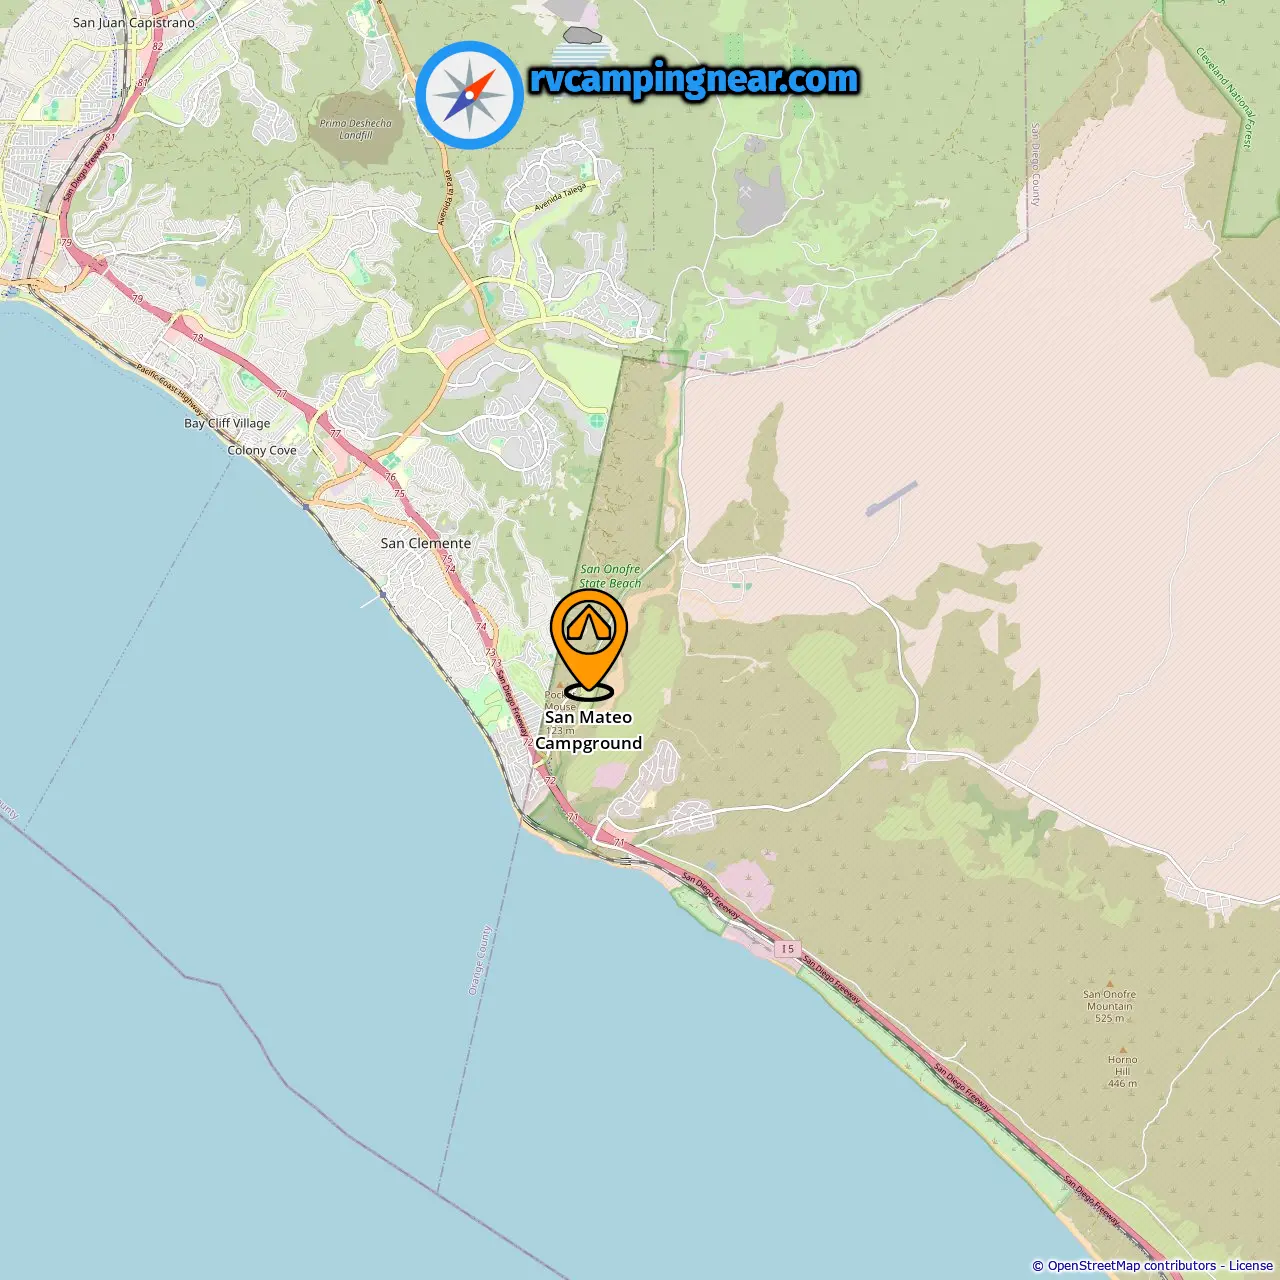Open the rvcampingnear.com site title
This screenshot has height=1280, width=1280.
(694, 80)
